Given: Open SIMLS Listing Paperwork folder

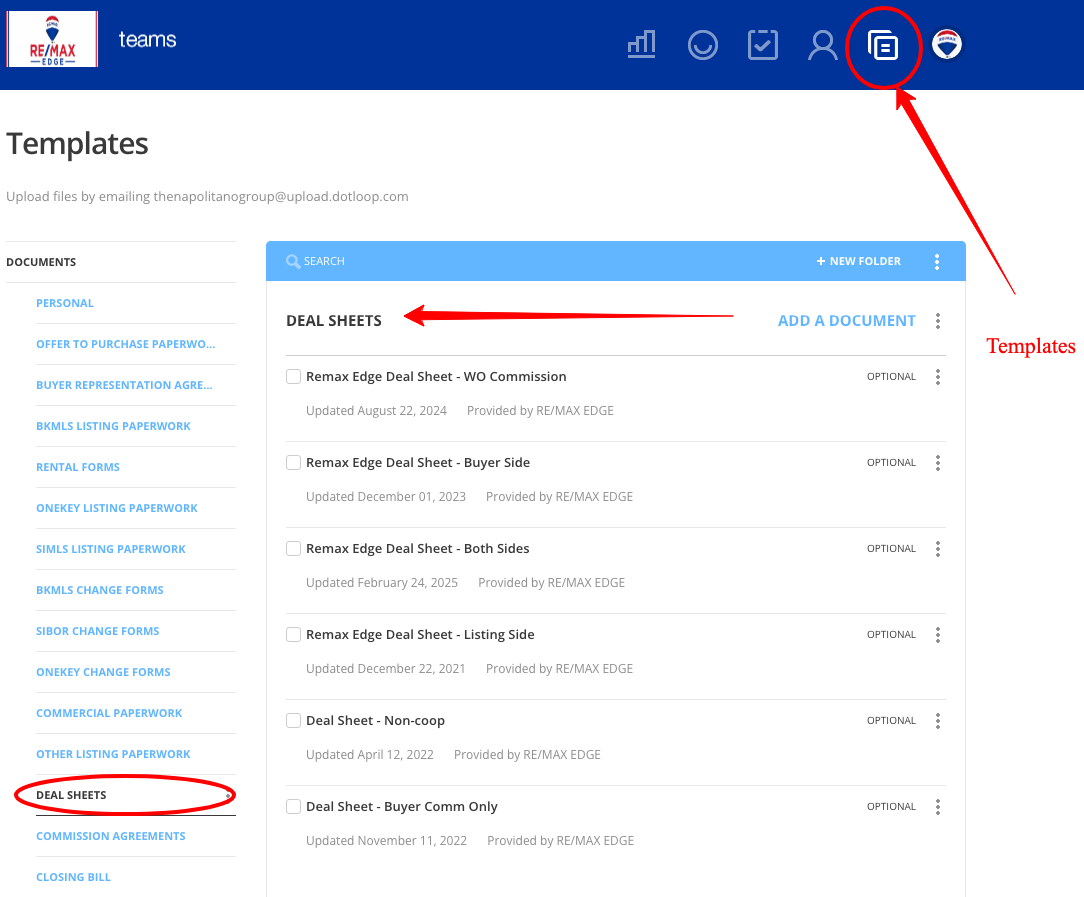Looking at the screenshot, I should click(111, 549).
